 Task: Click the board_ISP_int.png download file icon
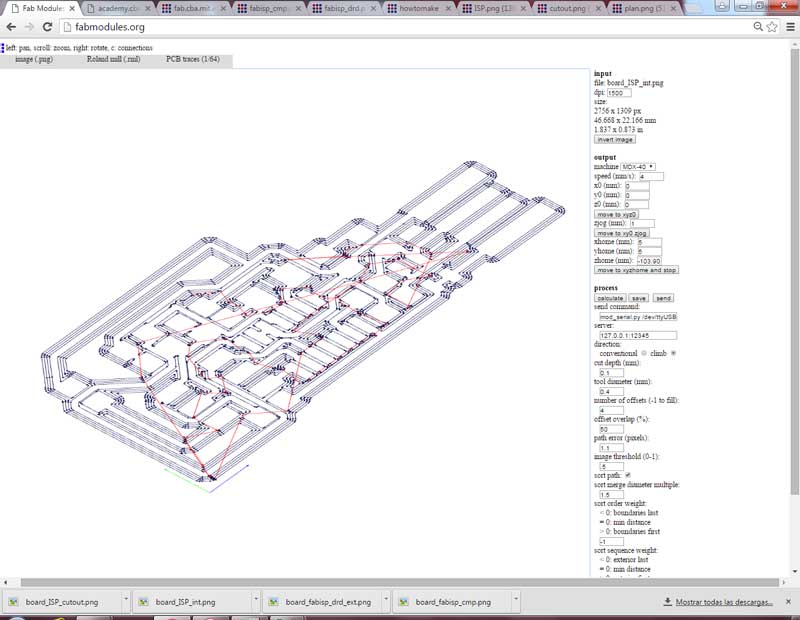(143, 602)
